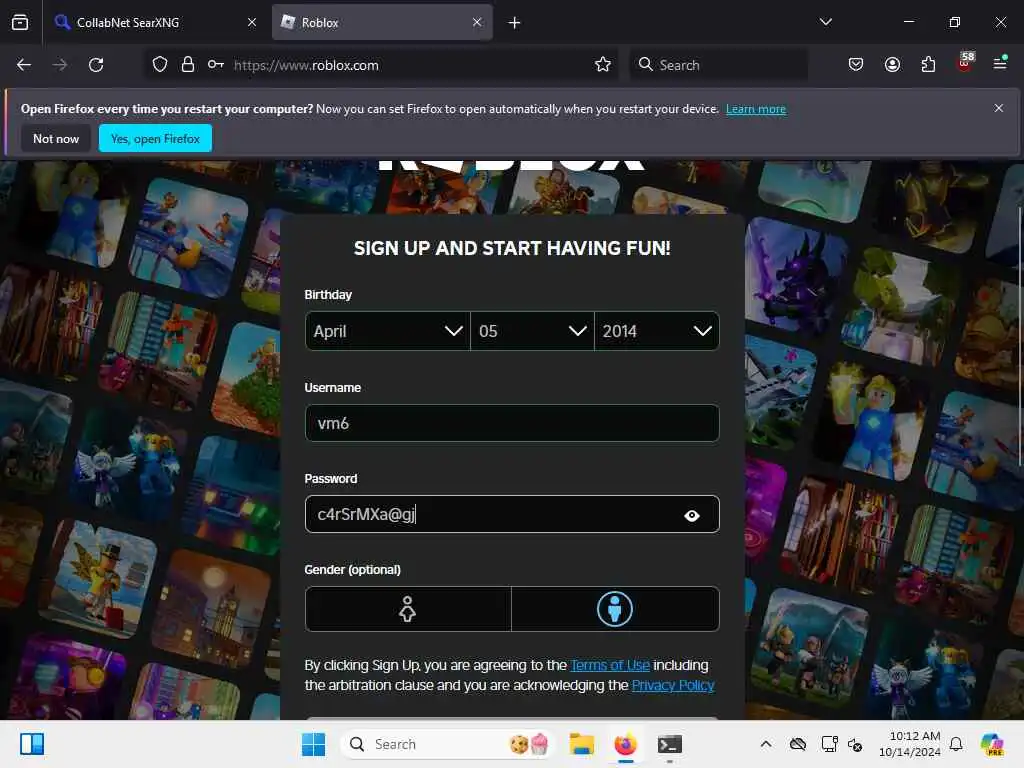Open the Copilot preview taskbar icon
Screen dimensions: 1024x768
click(992, 744)
